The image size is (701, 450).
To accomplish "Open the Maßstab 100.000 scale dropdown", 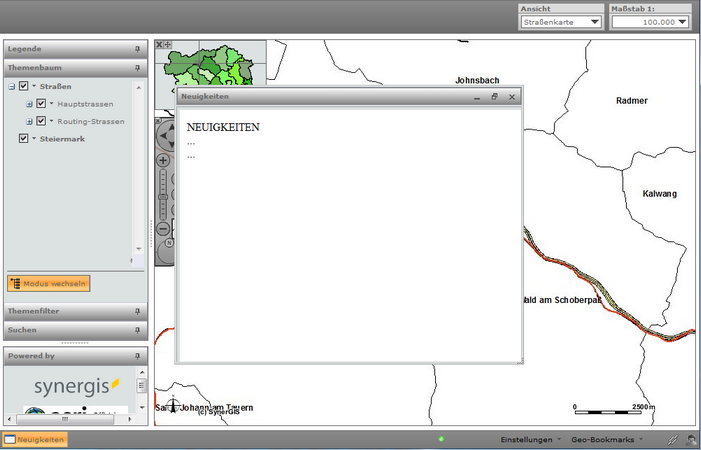I will pyautogui.click(x=650, y=22).
